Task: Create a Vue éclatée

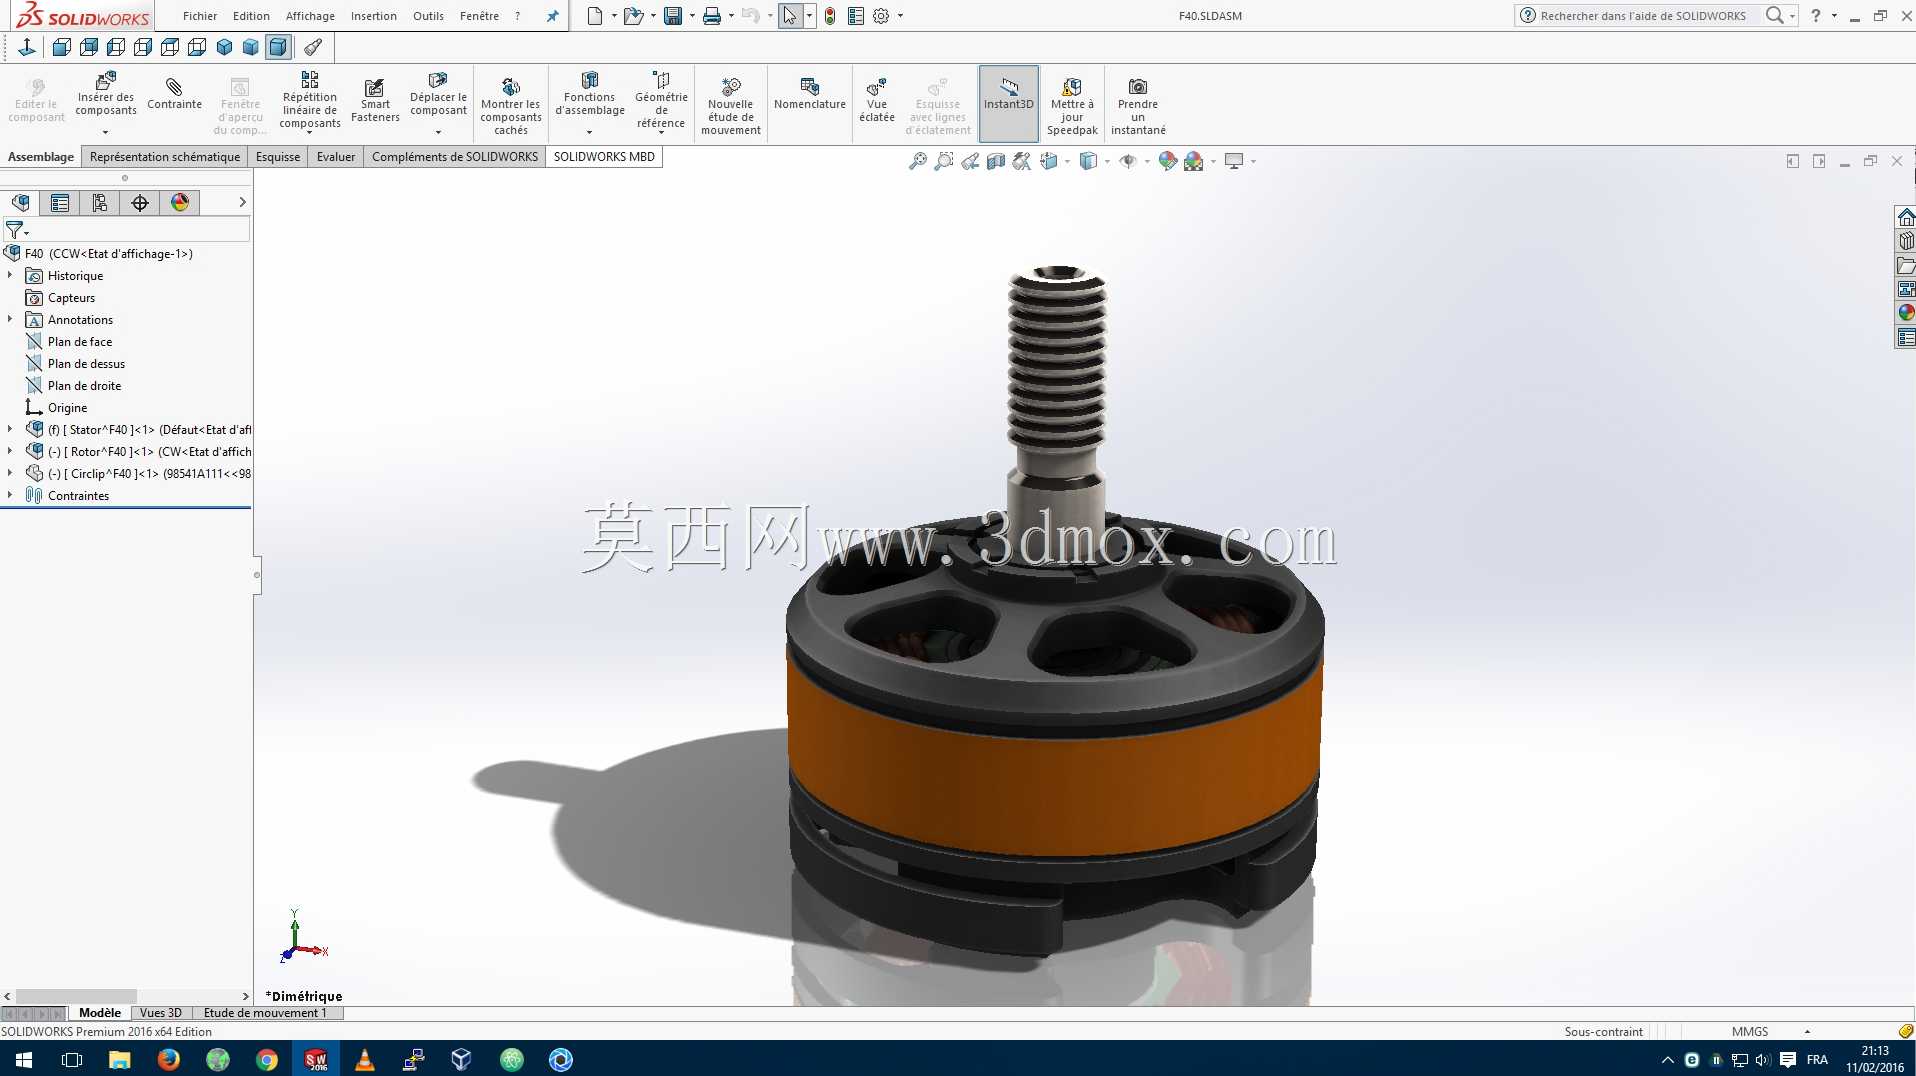Action: pyautogui.click(x=877, y=100)
